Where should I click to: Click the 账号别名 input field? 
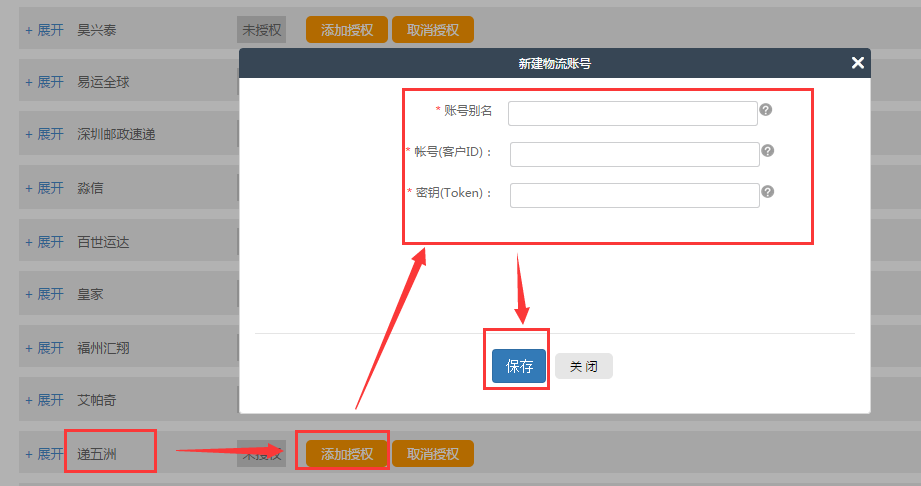pyautogui.click(x=632, y=113)
